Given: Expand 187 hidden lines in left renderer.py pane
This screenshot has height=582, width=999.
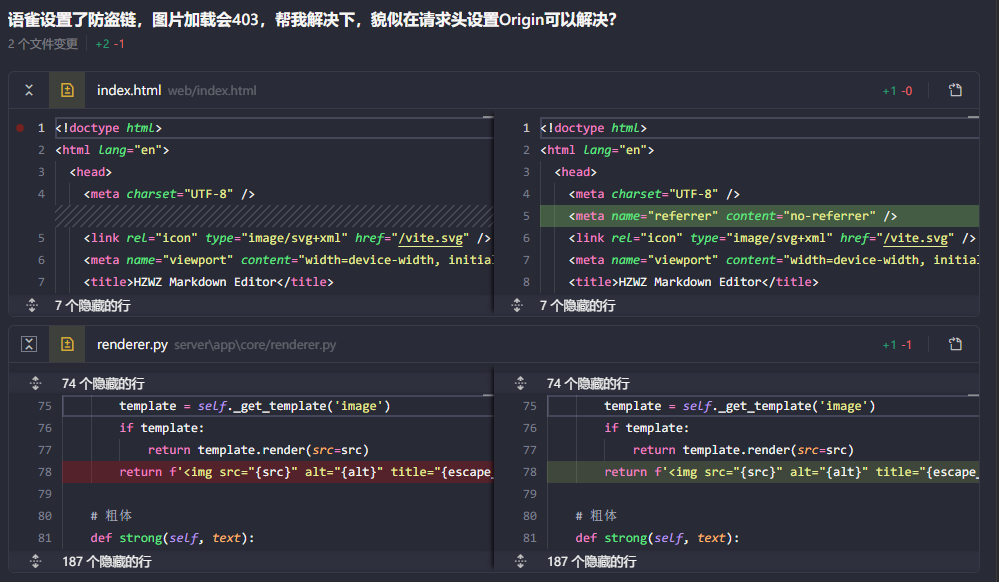Looking at the screenshot, I should coord(36,561).
